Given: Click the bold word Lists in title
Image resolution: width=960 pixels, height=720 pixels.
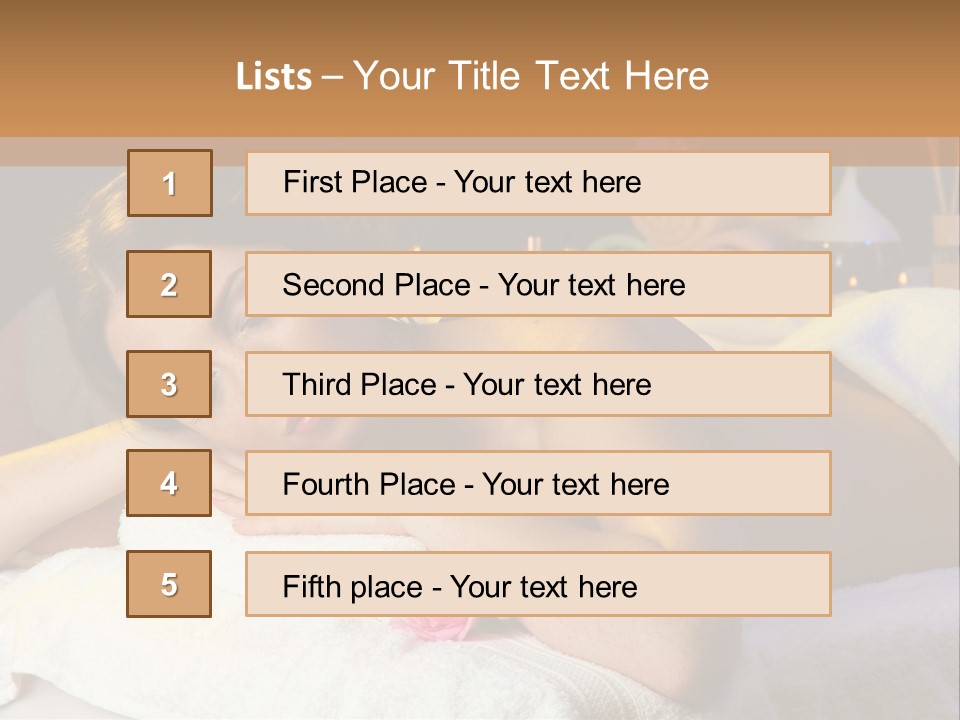Looking at the screenshot, I should point(274,77).
